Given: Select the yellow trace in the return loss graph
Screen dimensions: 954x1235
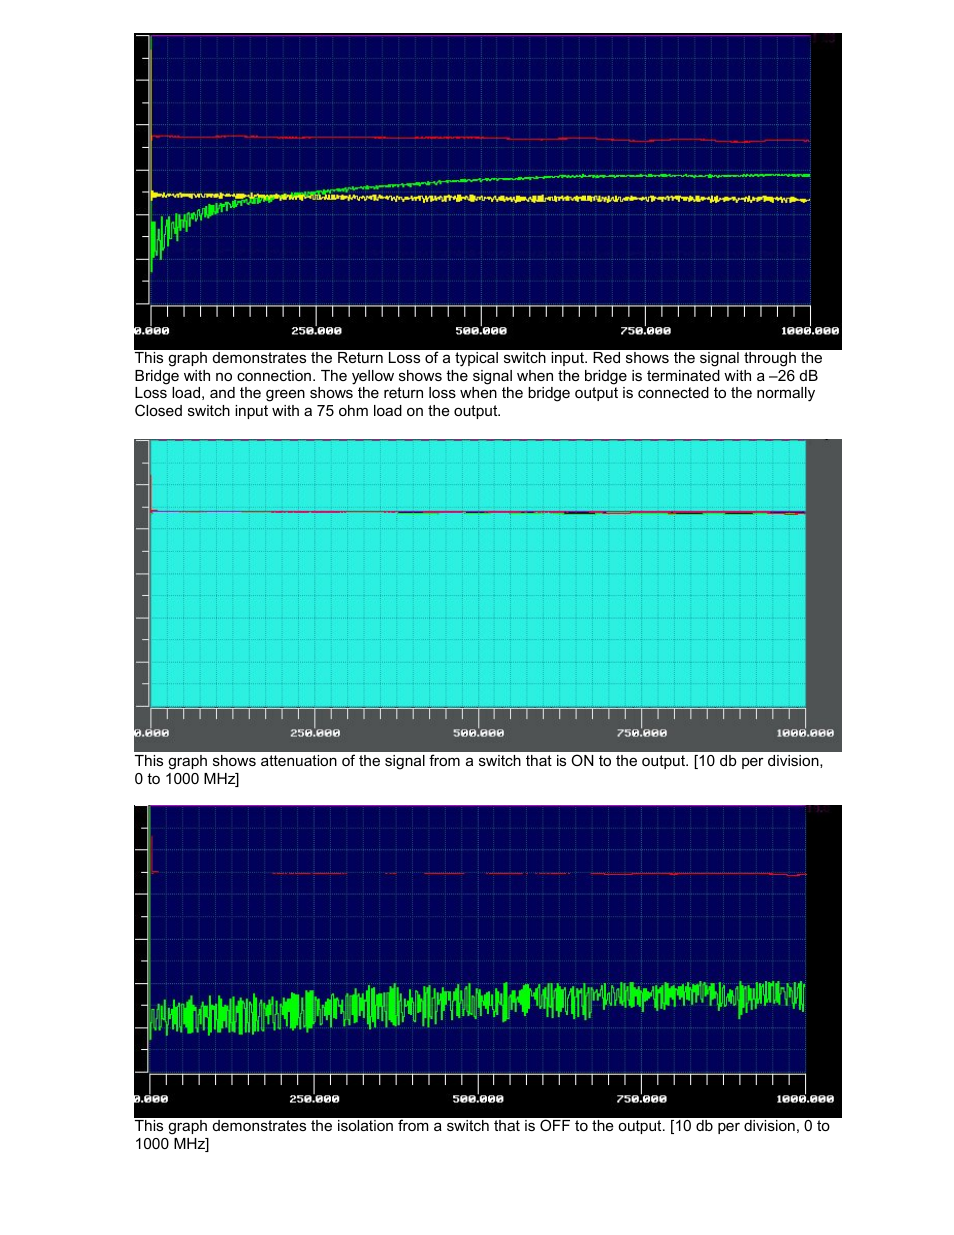Looking at the screenshot, I should pyautogui.click(x=480, y=198).
